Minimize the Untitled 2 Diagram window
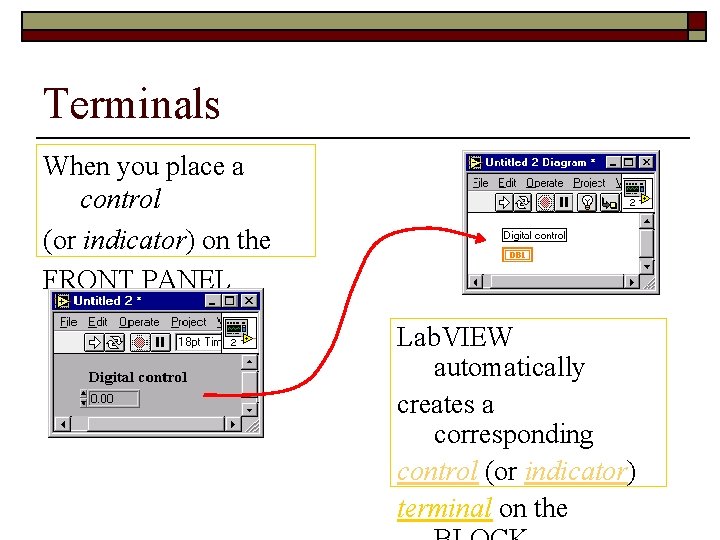Image resolution: width=720 pixels, height=540 pixels. 613,163
